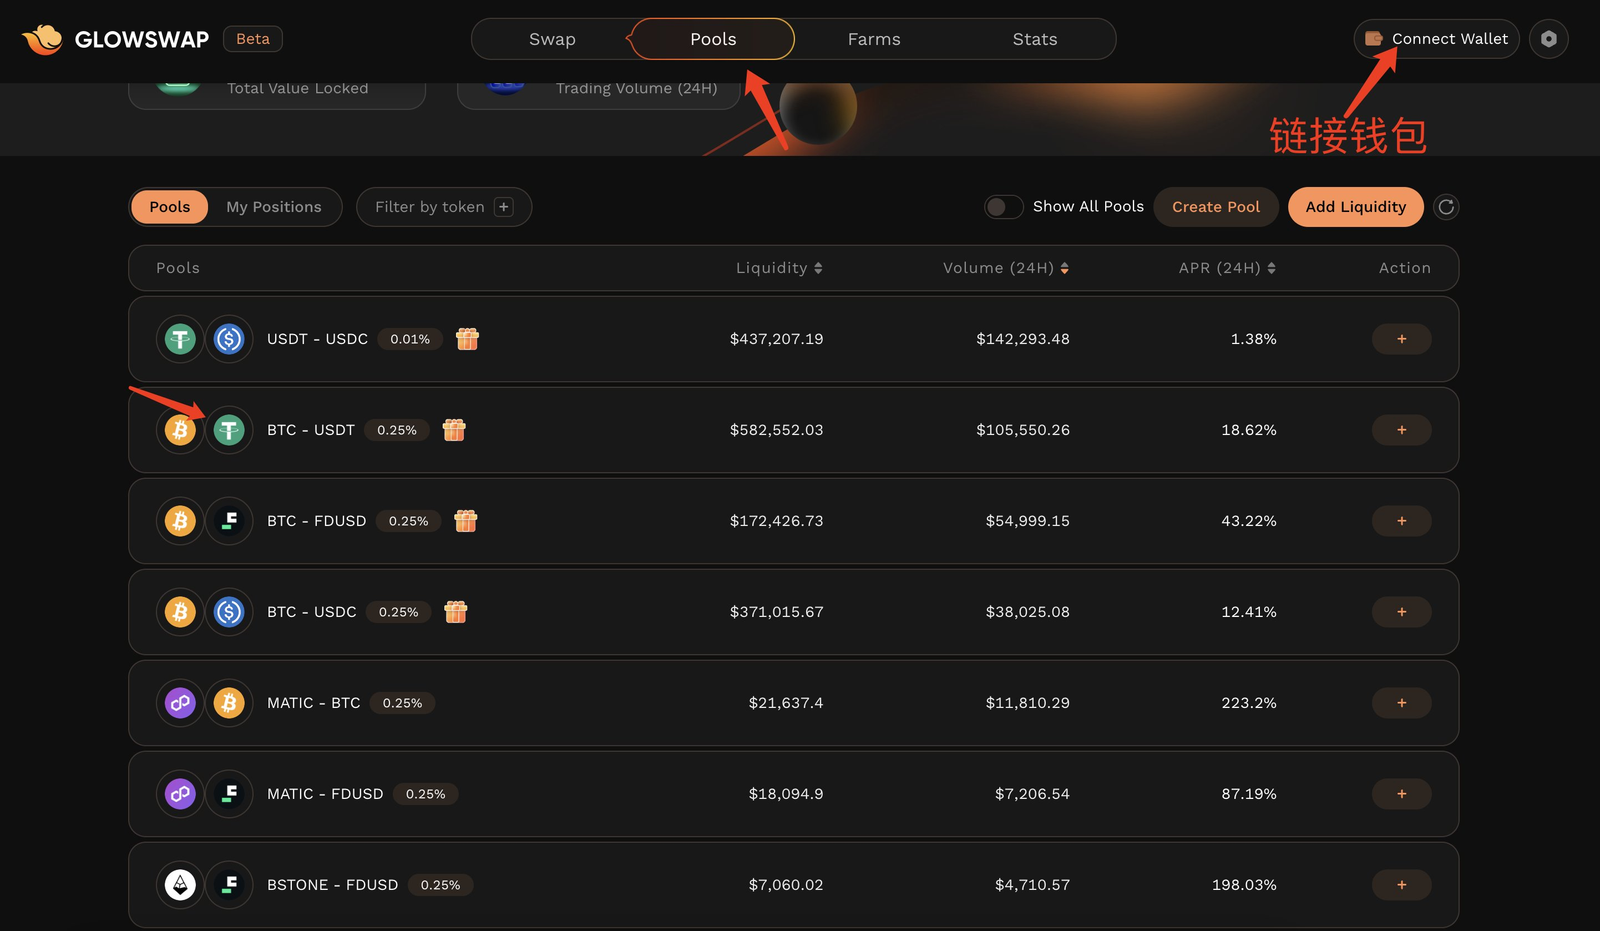Viewport: 1600px width, 931px height.
Task: Click the 0.01% fee tag on USDT - USDC
Action: click(x=410, y=339)
